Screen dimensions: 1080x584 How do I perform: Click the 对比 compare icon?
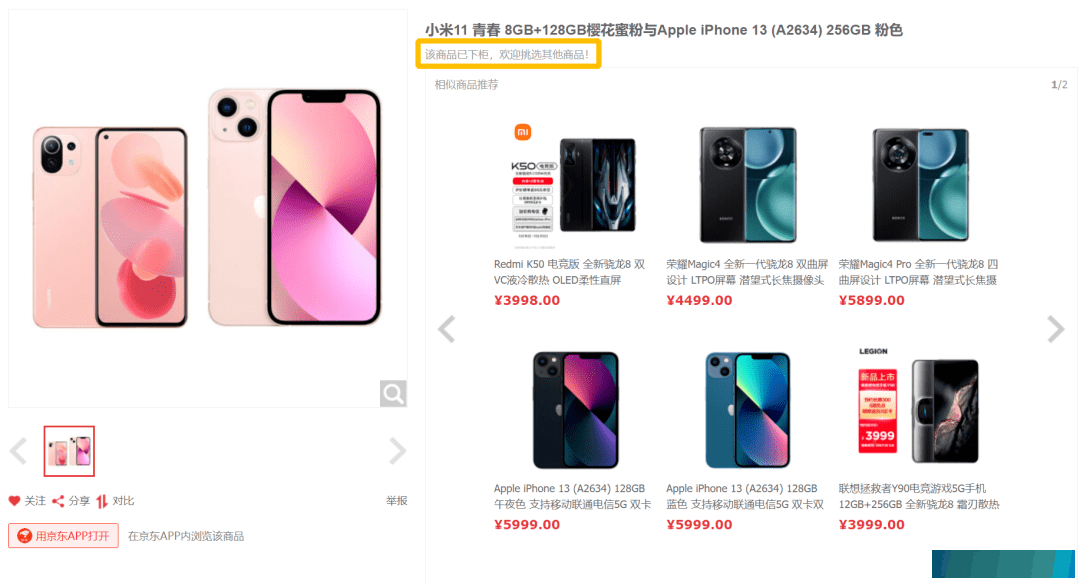(x=102, y=501)
